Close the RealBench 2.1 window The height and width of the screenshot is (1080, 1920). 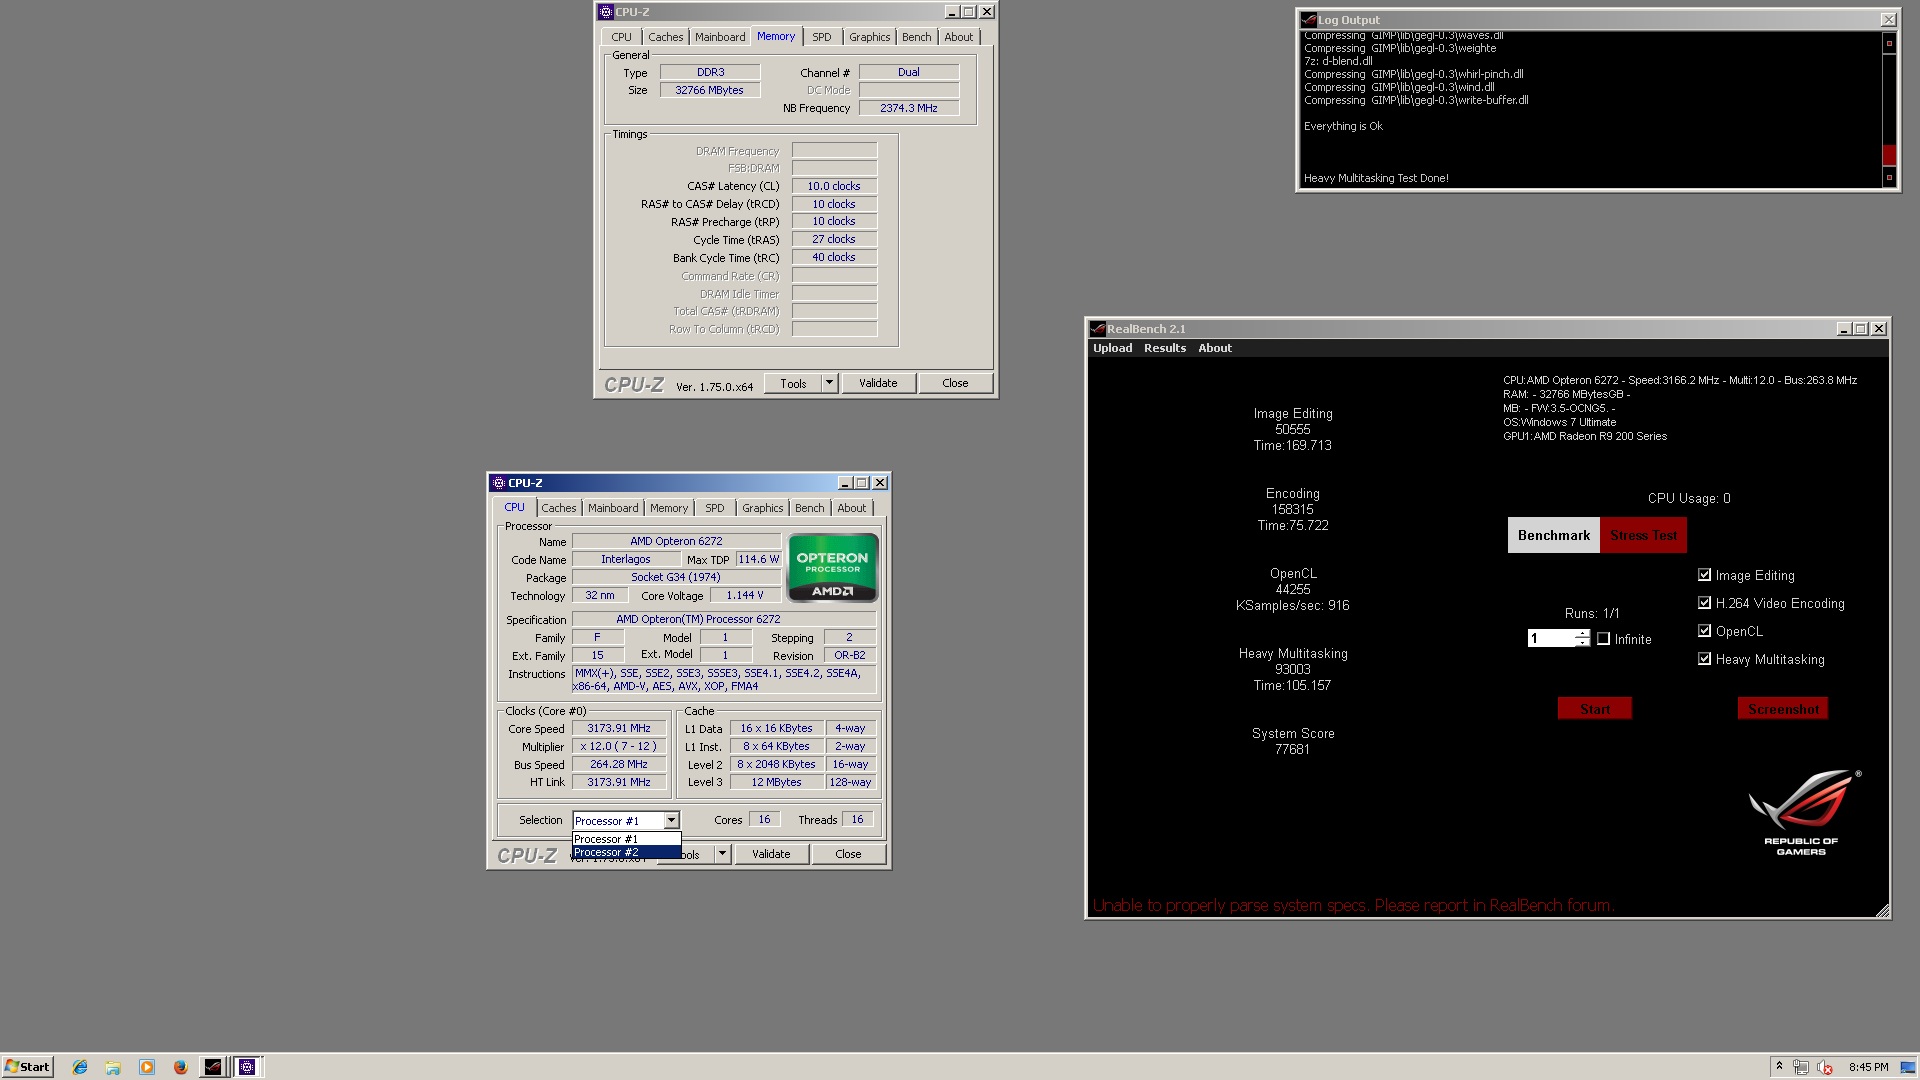click(x=1879, y=329)
